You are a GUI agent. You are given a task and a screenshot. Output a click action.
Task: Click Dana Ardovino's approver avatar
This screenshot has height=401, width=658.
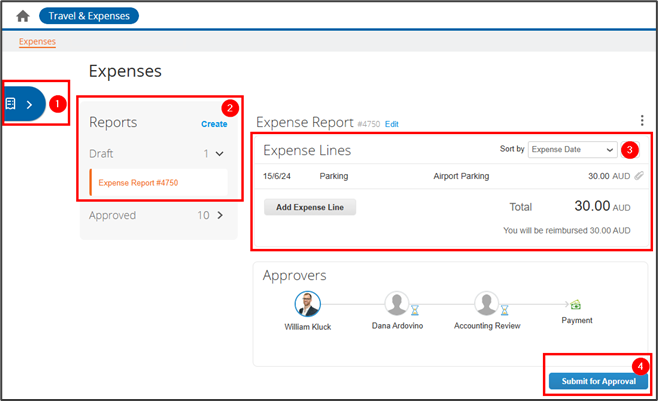pos(397,304)
